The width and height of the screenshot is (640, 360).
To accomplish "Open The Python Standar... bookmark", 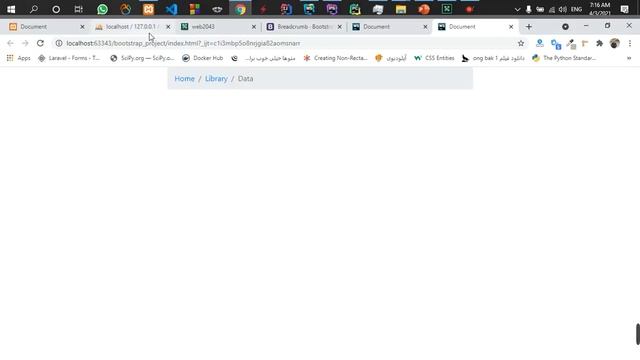I will (564, 58).
